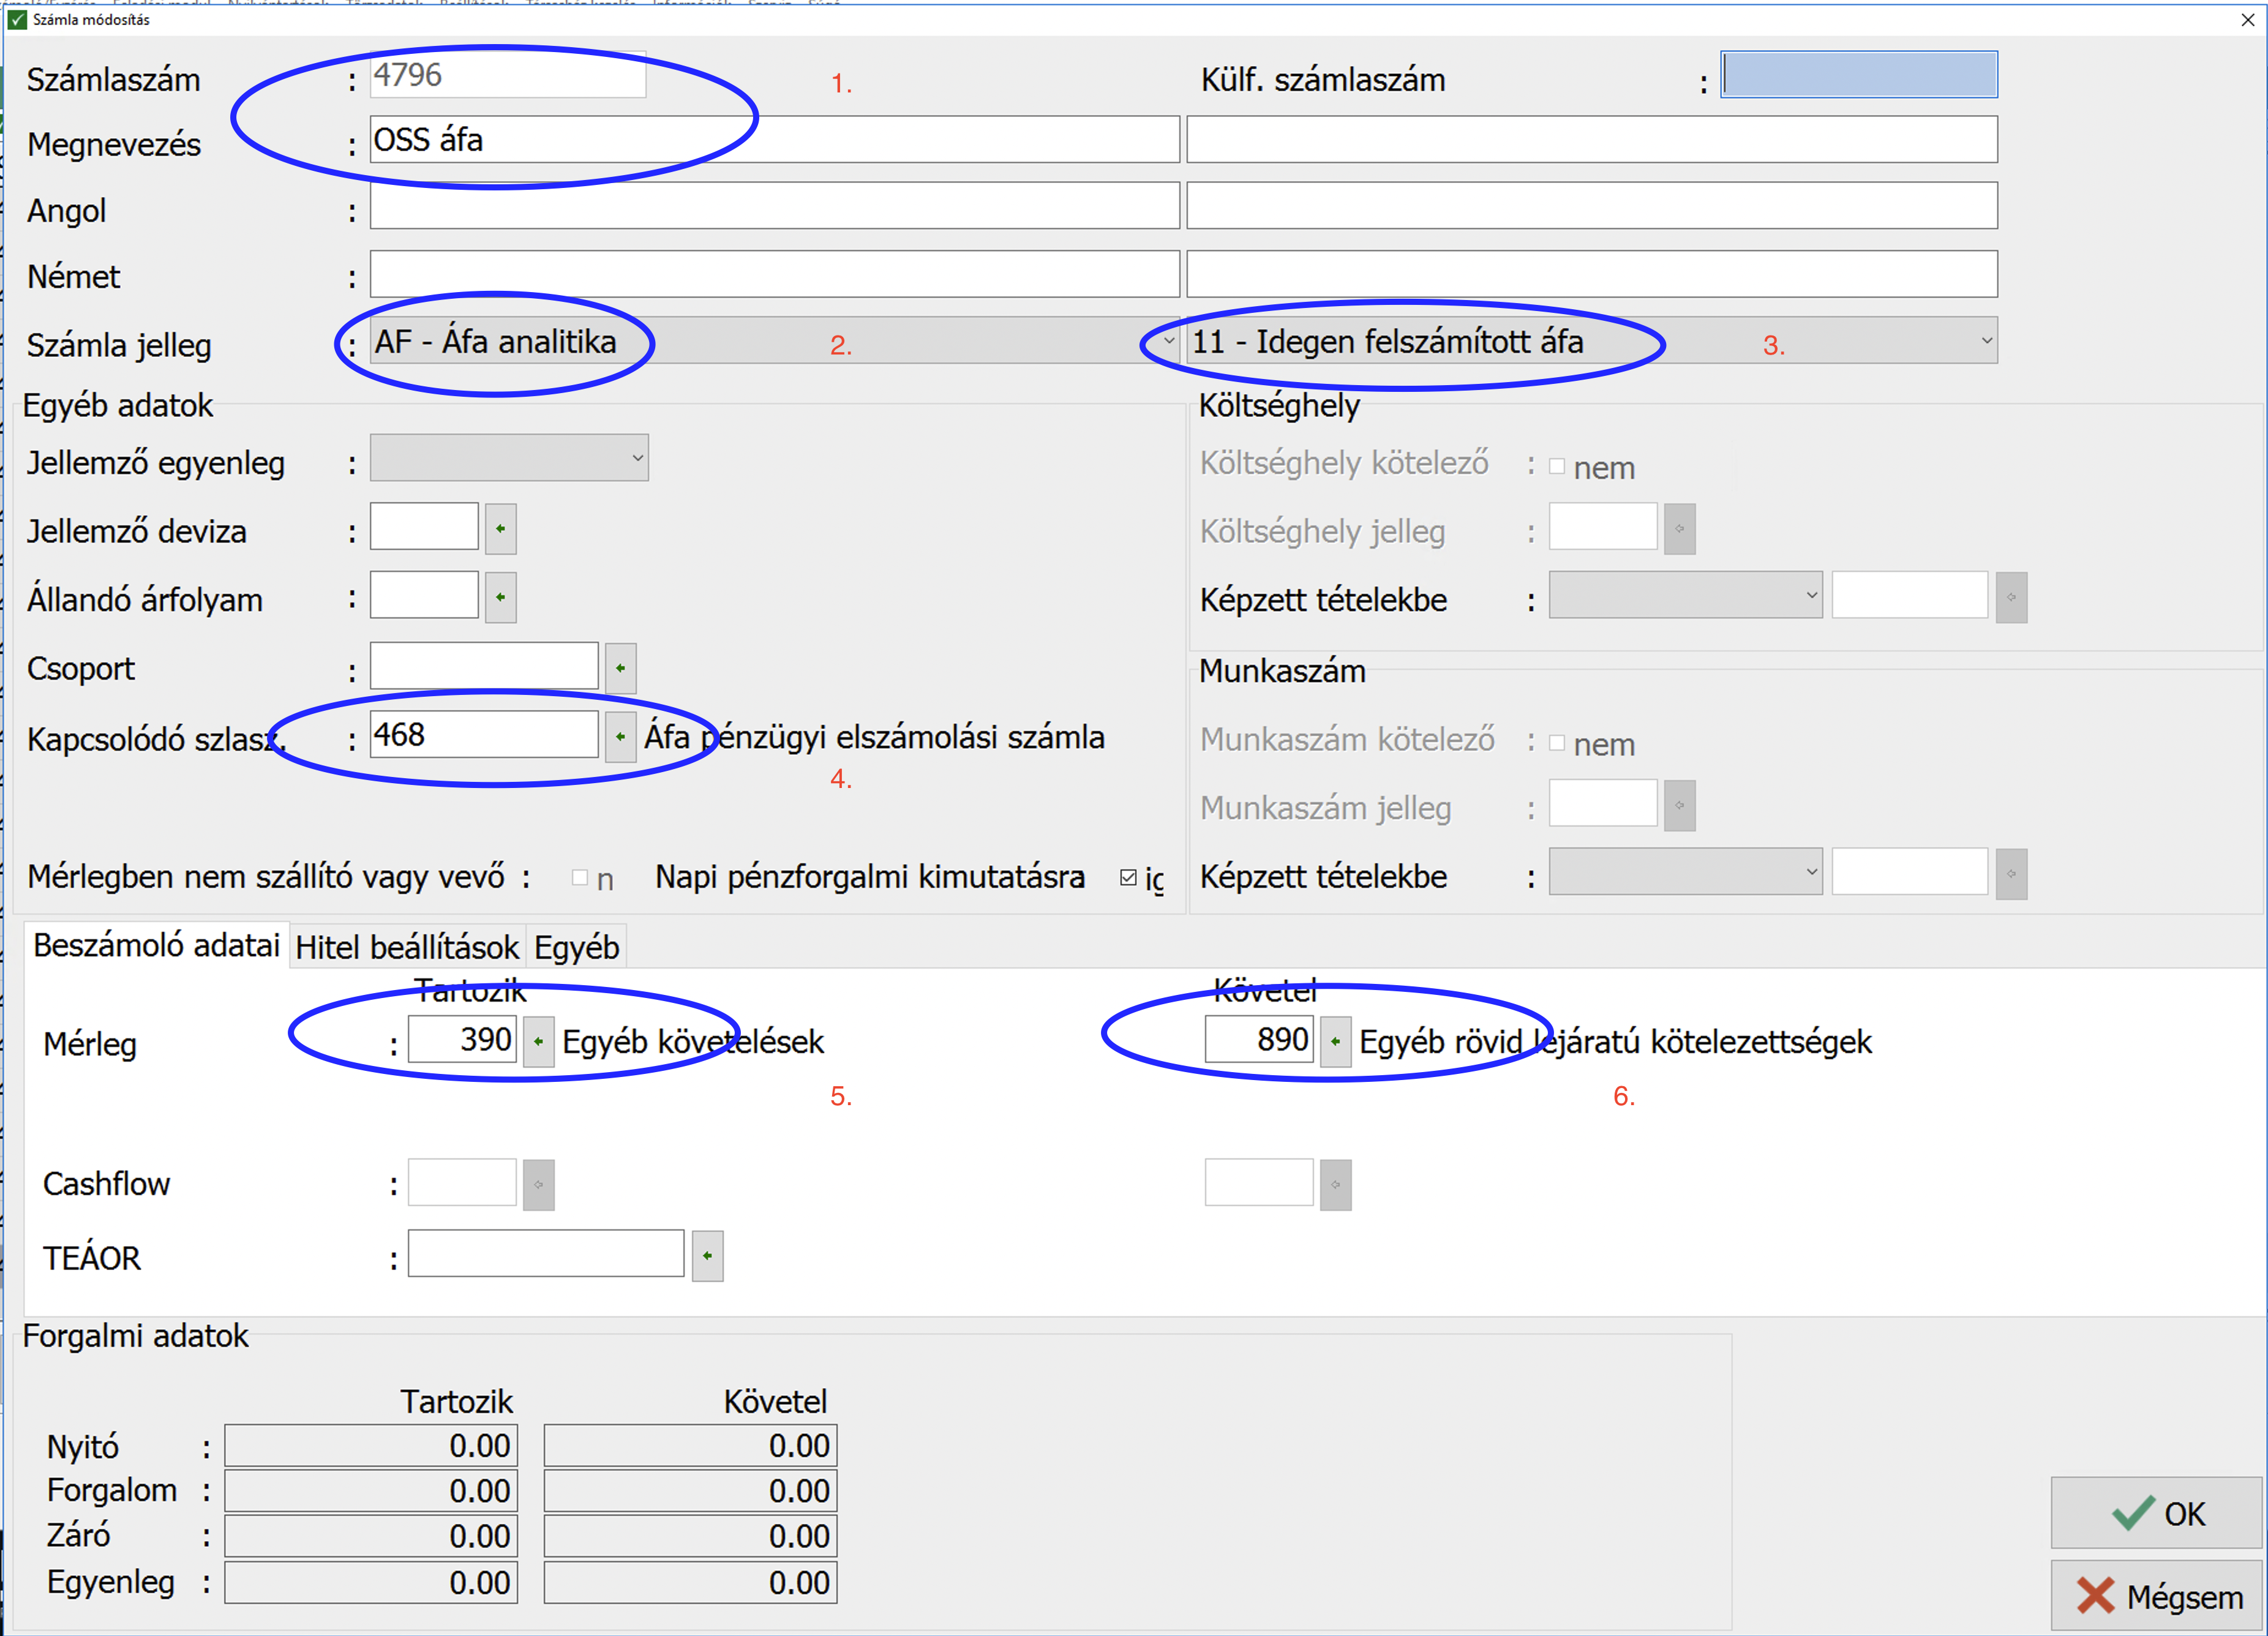This screenshot has height=1636, width=2268.
Task: Click lookup arrow next to Jellemző deviza
Action: click(500, 529)
